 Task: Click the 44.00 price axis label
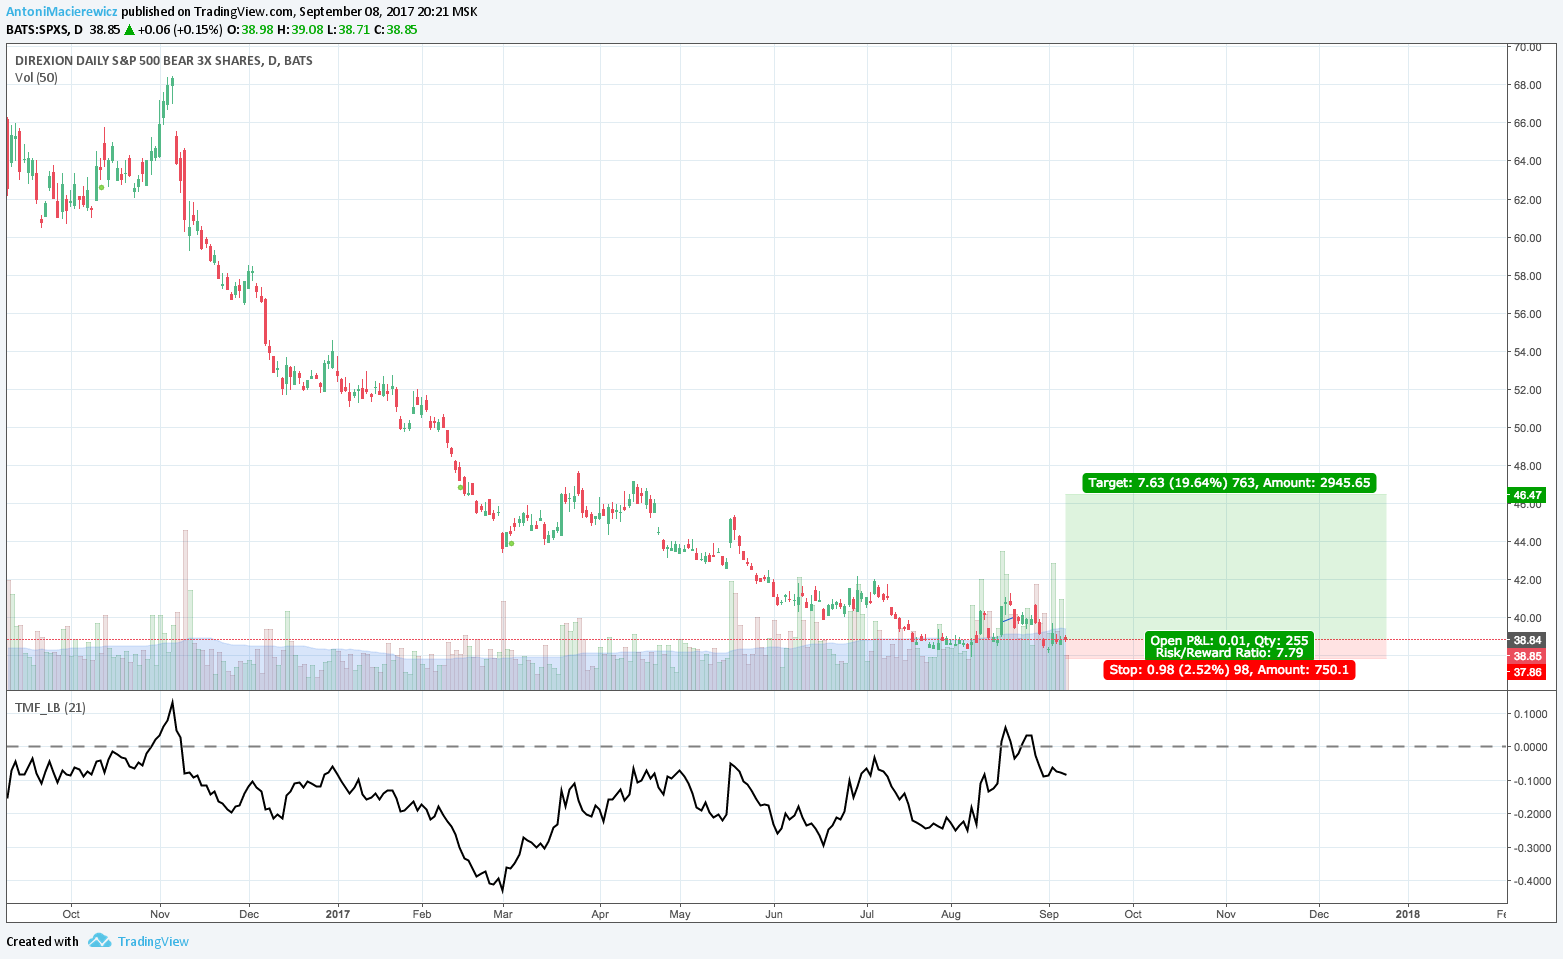[x=1527, y=542]
